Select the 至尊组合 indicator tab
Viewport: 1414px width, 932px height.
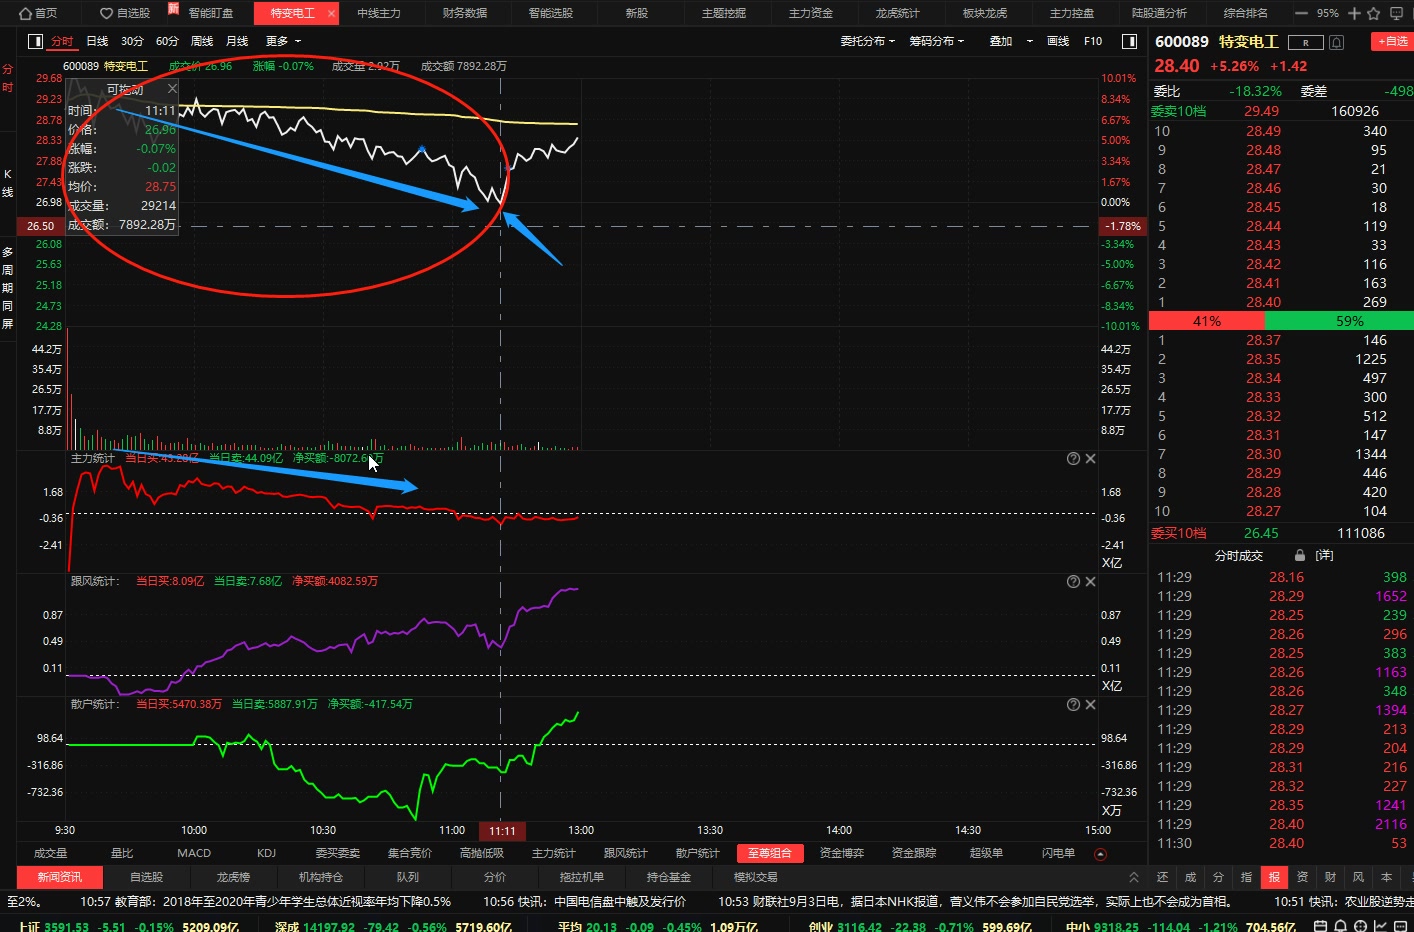coord(770,853)
